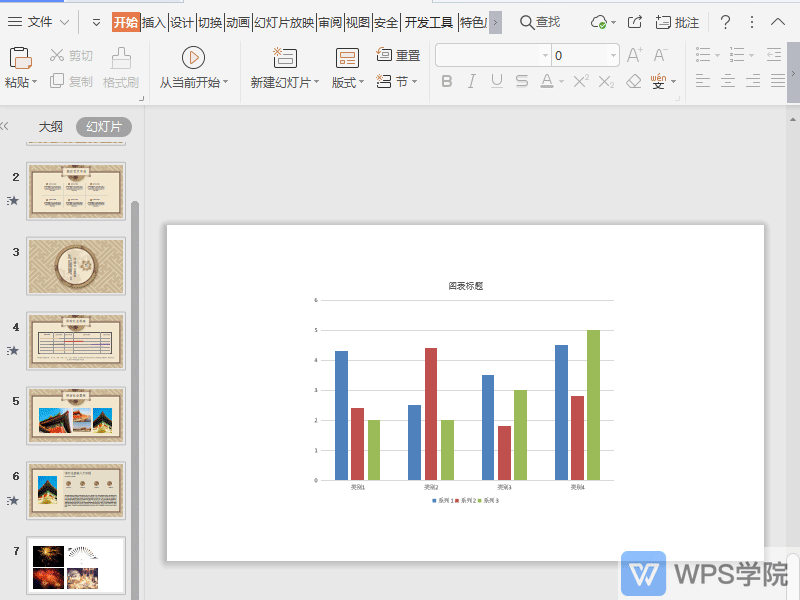Increase font size with larger A icon

click(634, 56)
